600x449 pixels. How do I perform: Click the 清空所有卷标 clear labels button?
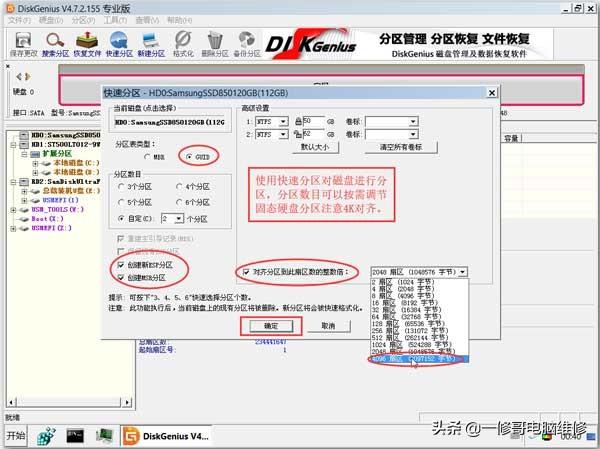coord(401,147)
